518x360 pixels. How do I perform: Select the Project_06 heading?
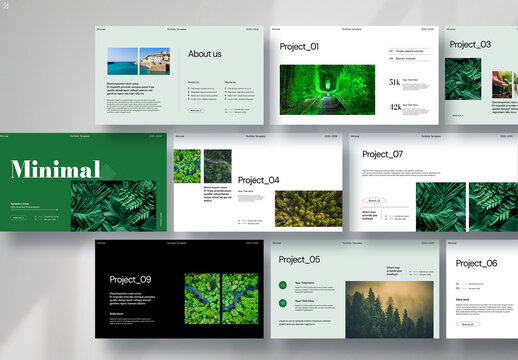click(476, 263)
